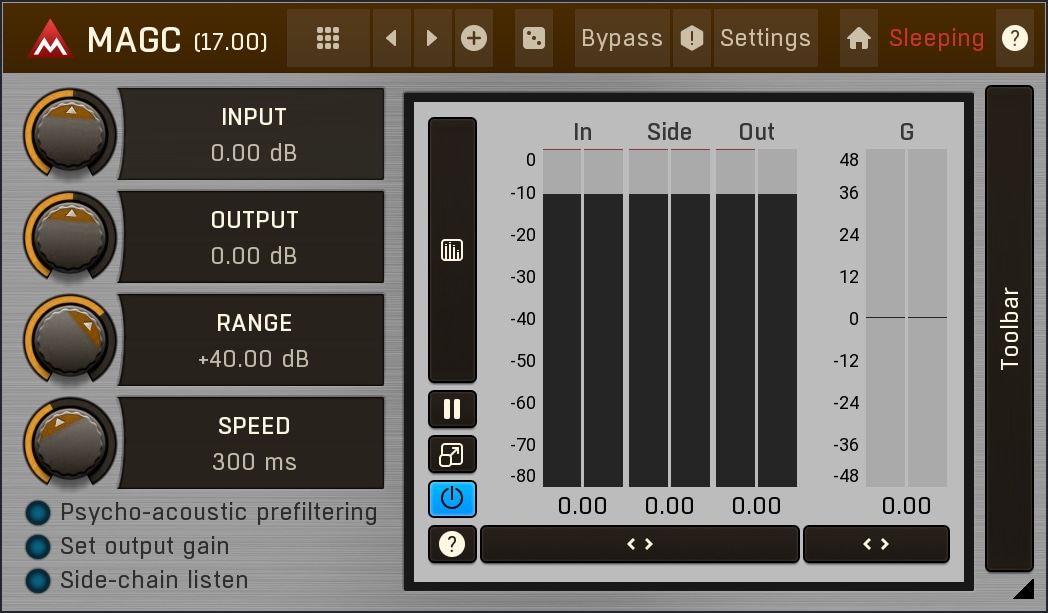1048x613 pixels.
Task: Click the add preset plus icon
Action: click(x=474, y=39)
